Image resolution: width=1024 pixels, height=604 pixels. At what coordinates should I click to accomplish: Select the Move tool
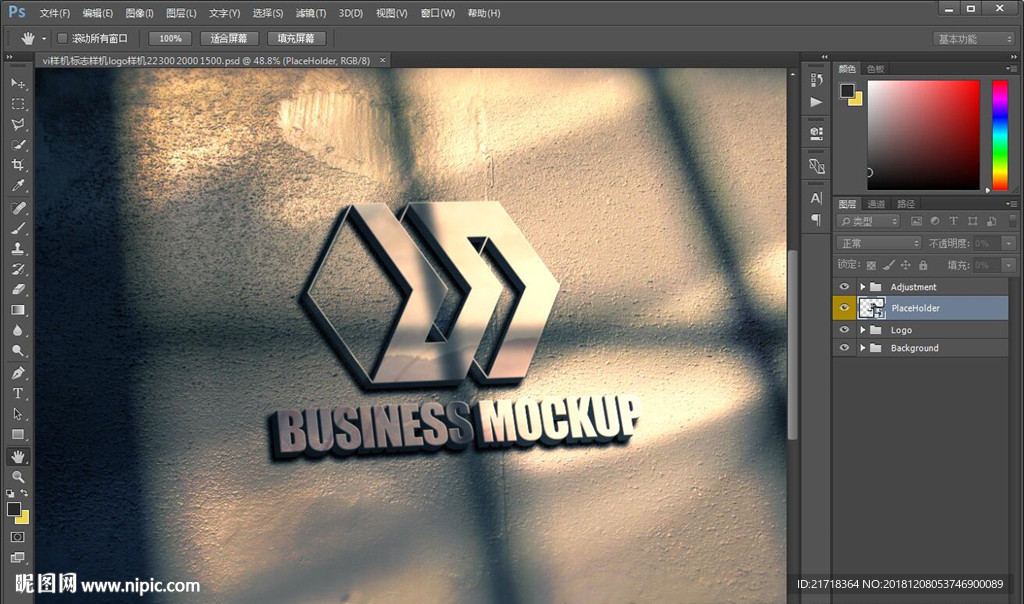click(18, 84)
